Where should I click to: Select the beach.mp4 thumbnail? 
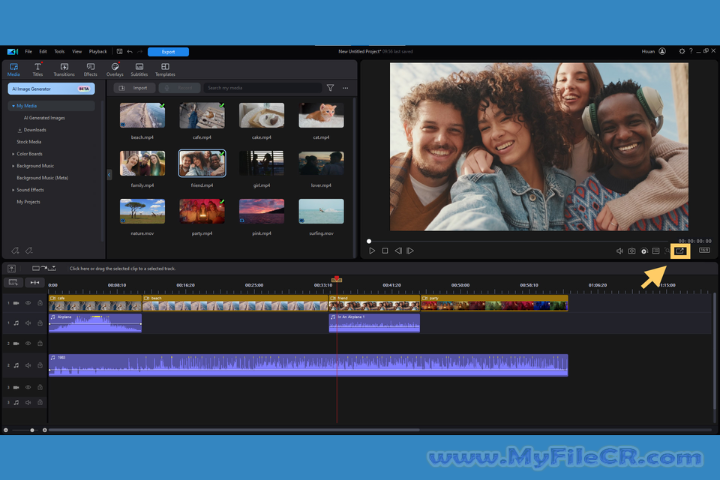pyautogui.click(x=142, y=115)
